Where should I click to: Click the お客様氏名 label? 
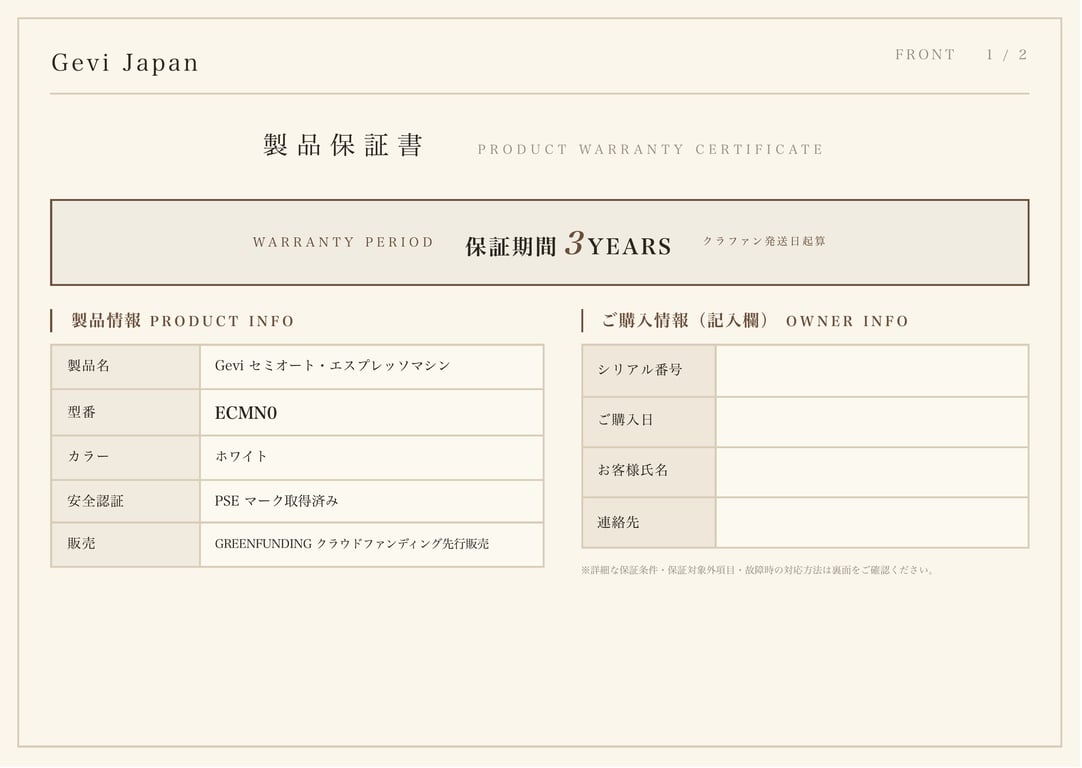pos(633,470)
